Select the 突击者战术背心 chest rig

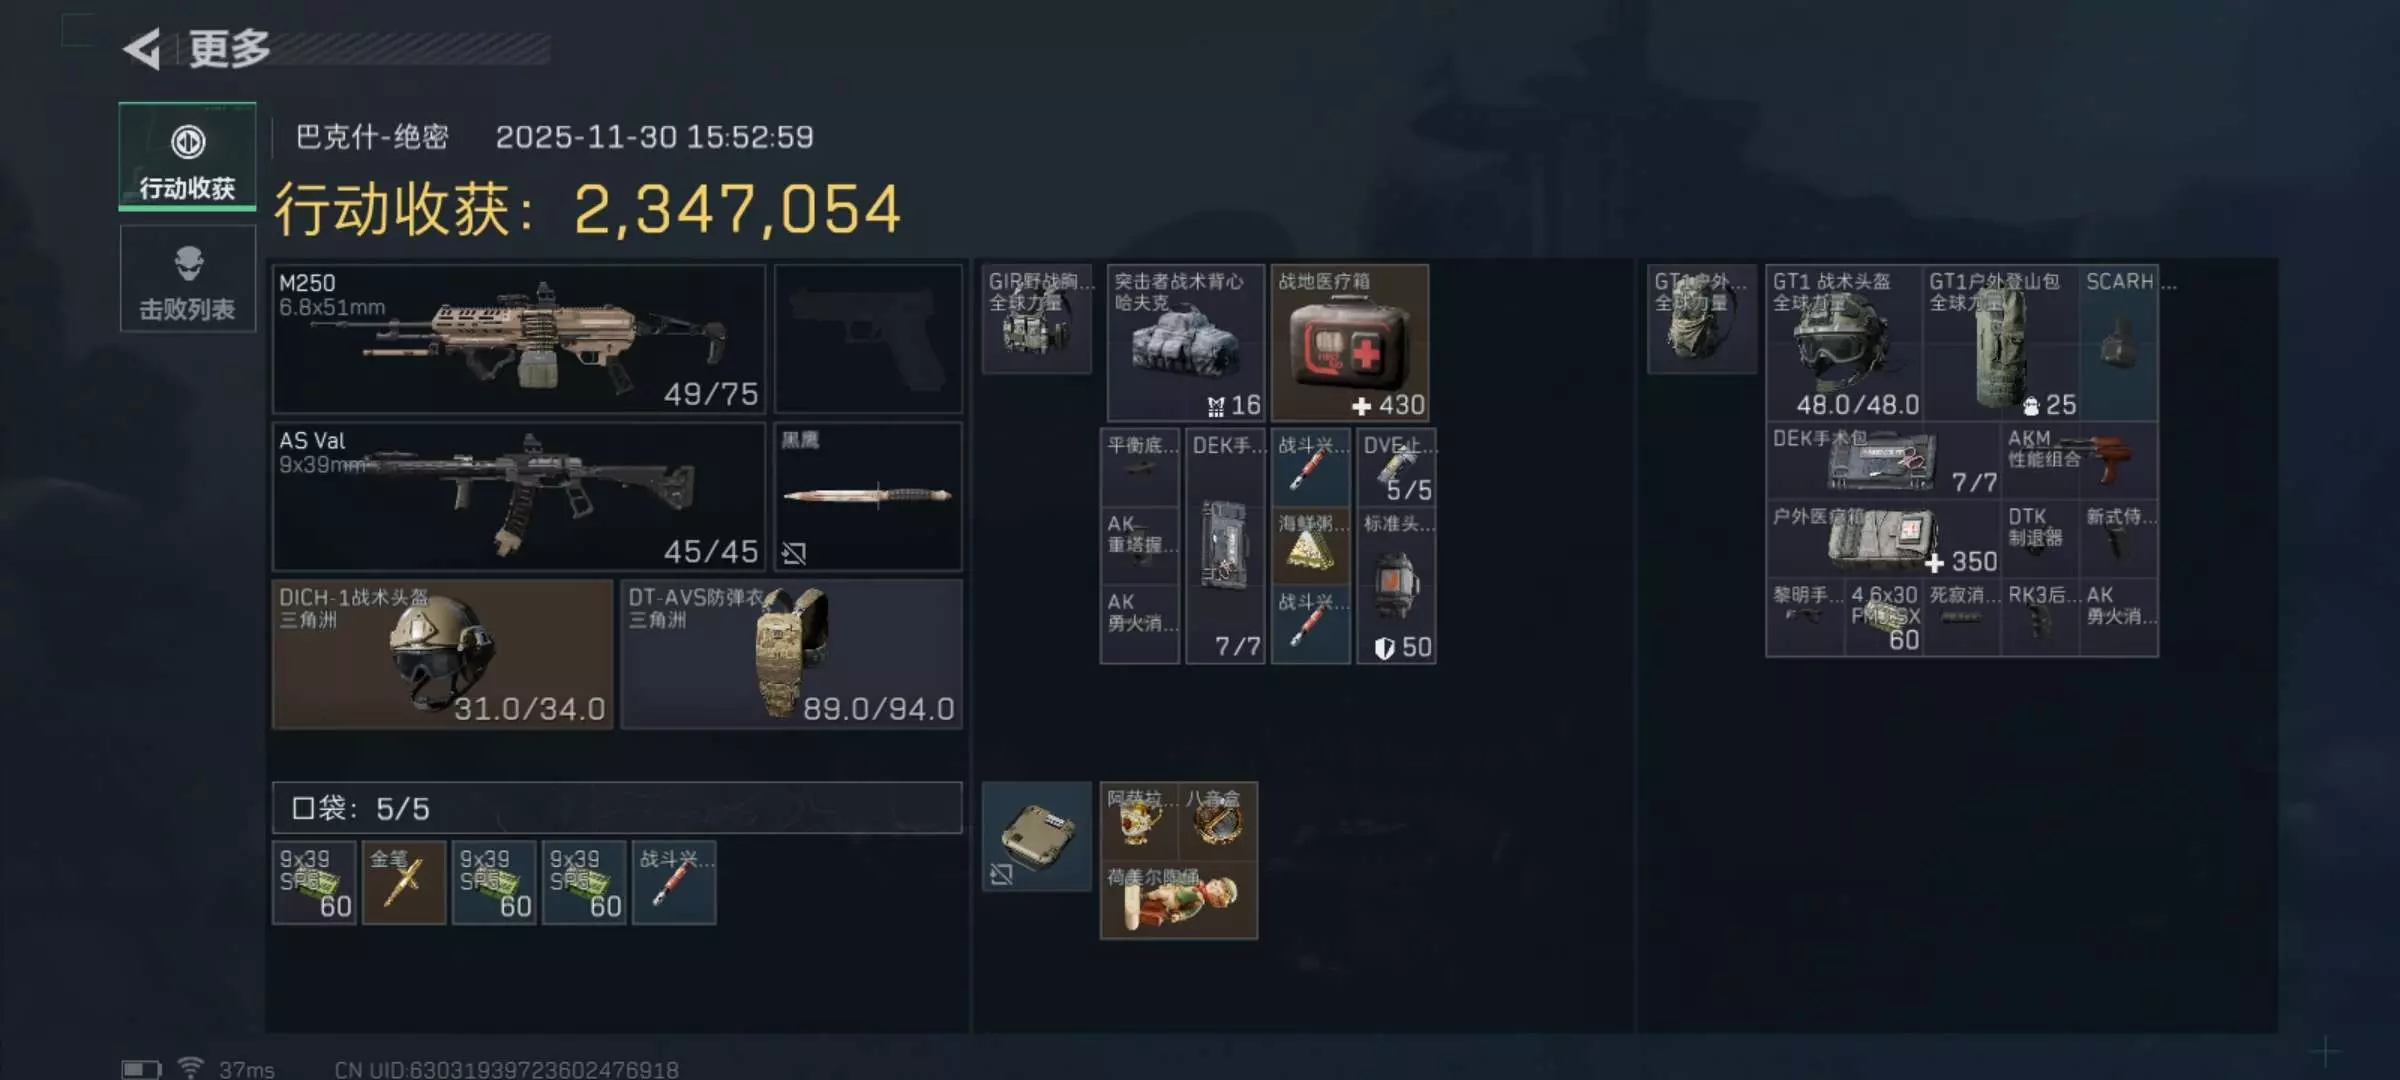(x=1185, y=342)
